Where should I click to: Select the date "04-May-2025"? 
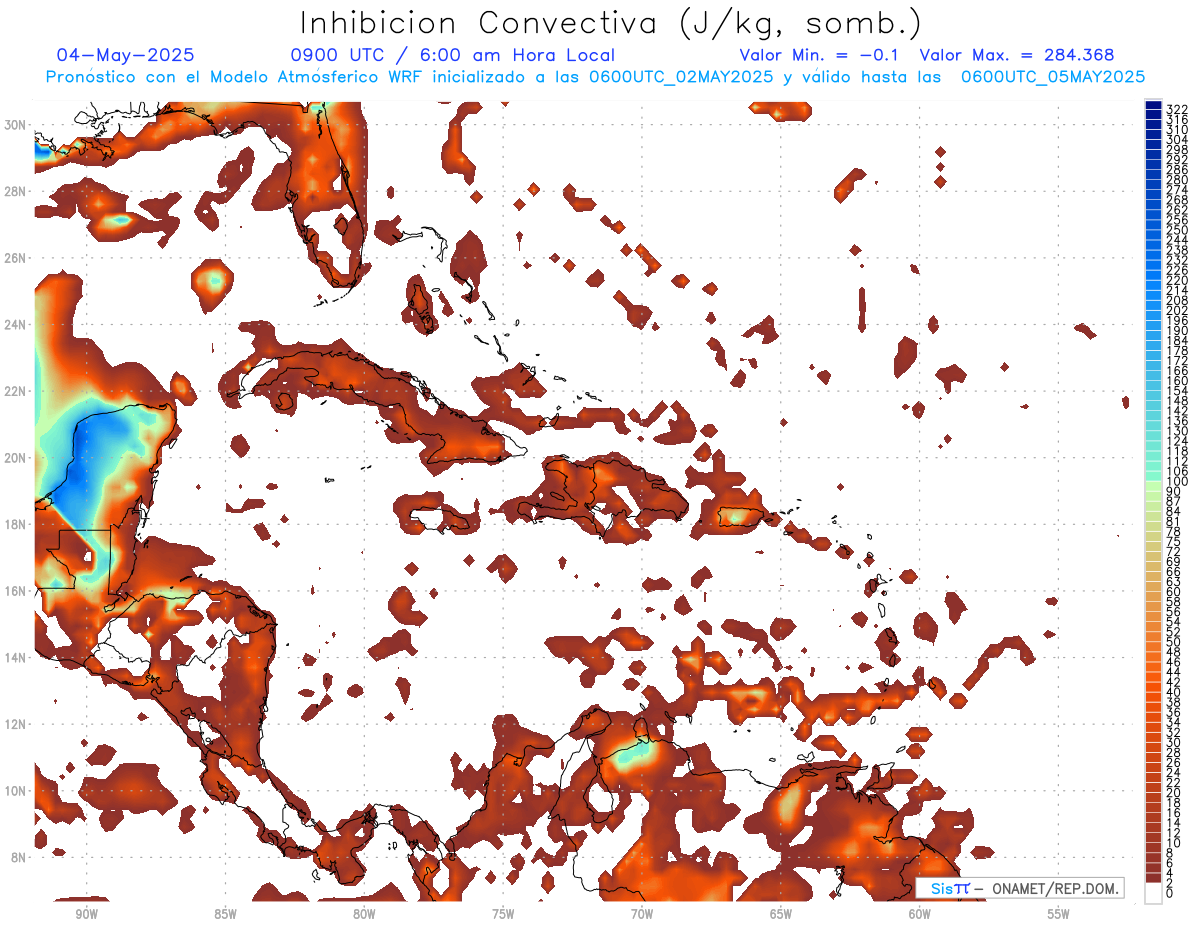[125, 55]
